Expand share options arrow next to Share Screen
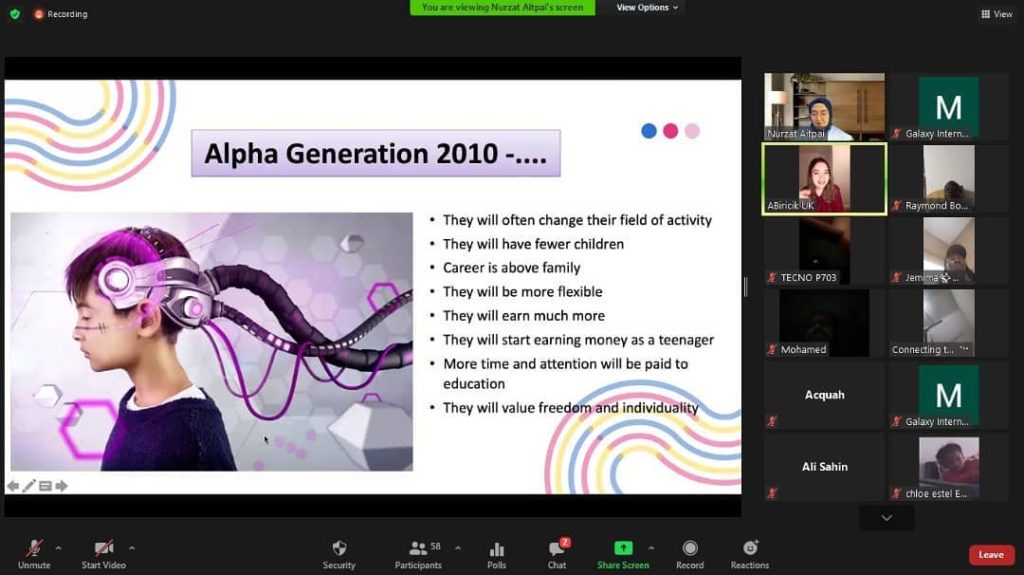 click(x=651, y=548)
